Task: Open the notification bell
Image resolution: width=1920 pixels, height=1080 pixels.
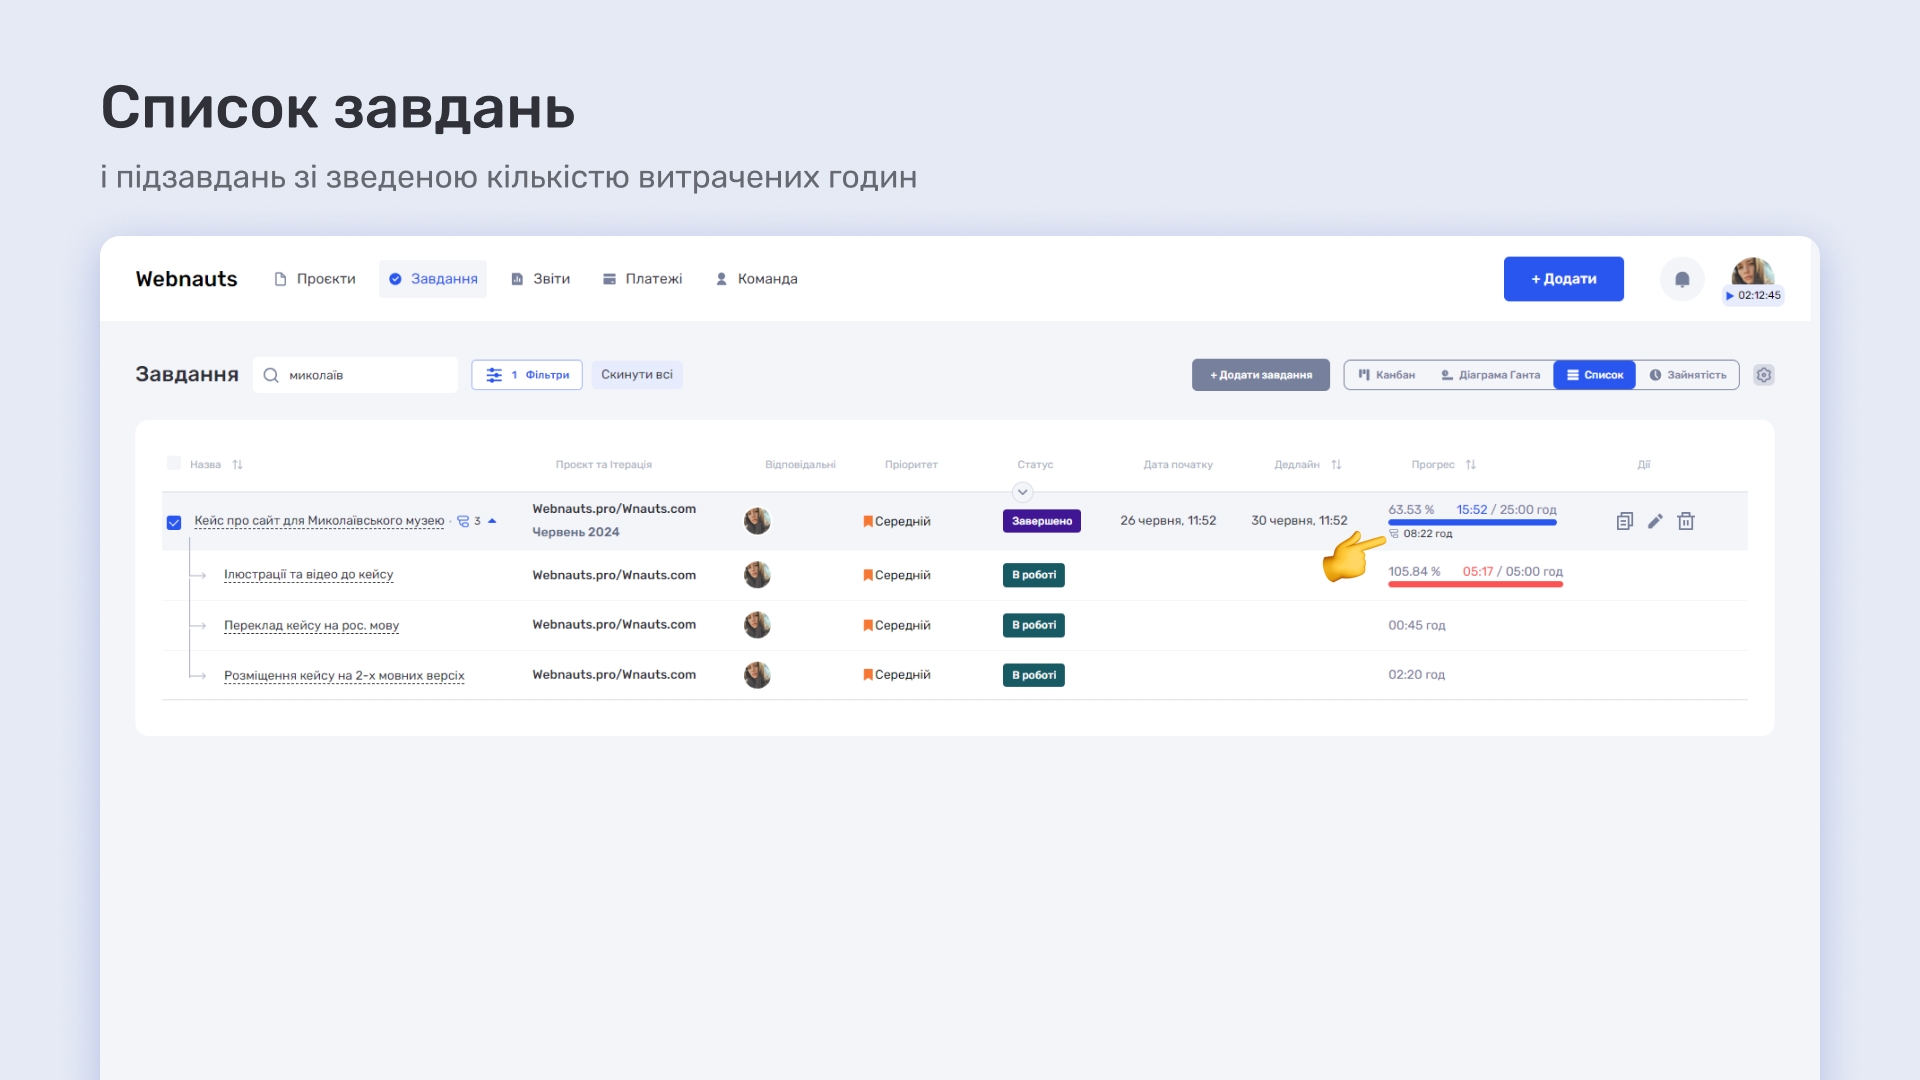Action: [x=1682, y=279]
